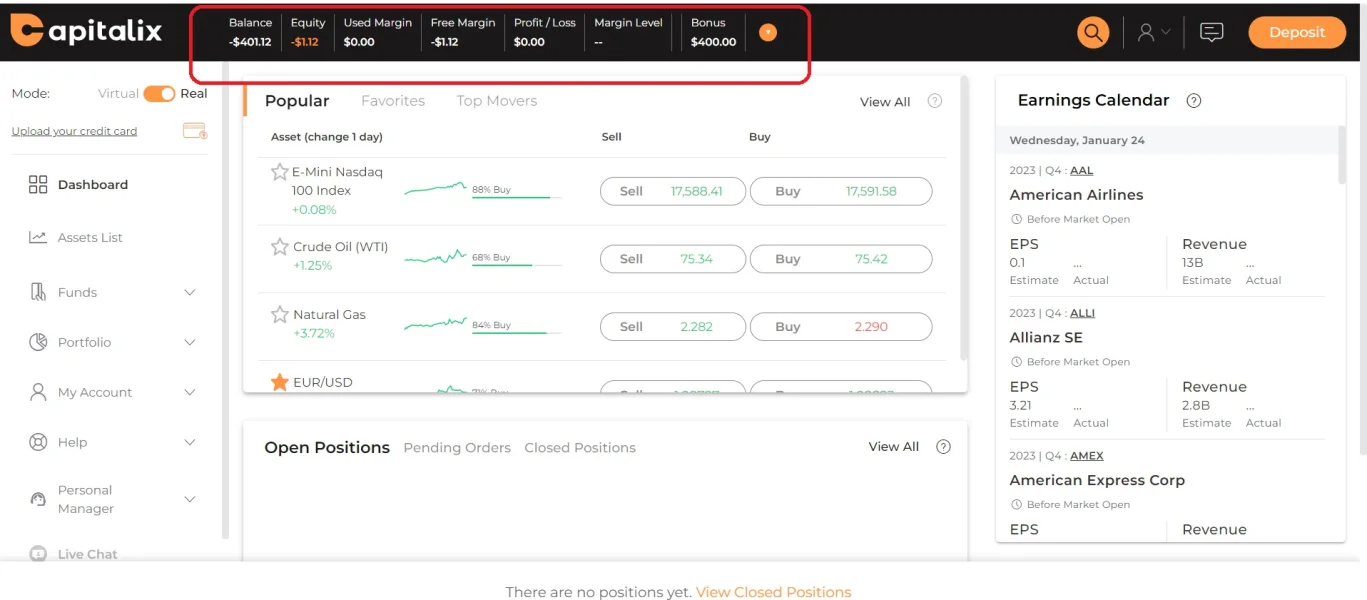The height and width of the screenshot is (600, 1367).
Task: Click the Earnings Calendar help icon
Action: point(1193,101)
